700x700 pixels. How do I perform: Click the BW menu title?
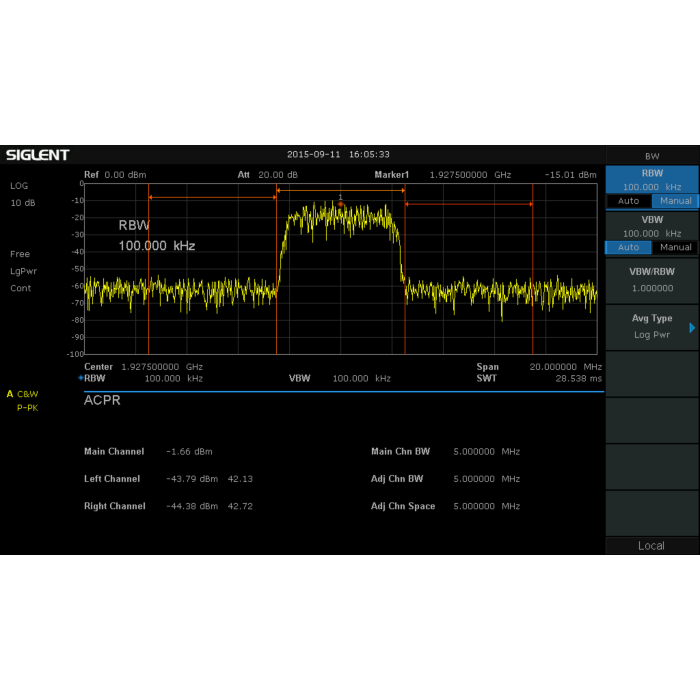point(652,156)
